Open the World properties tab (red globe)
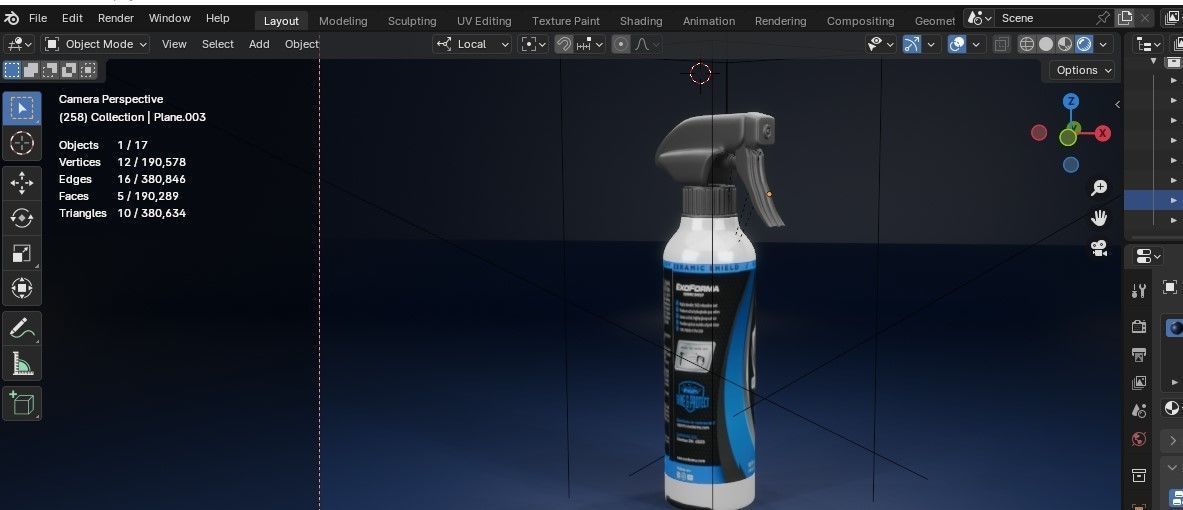This screenshot has width=1183, height=510. (x=1139, y=439)
